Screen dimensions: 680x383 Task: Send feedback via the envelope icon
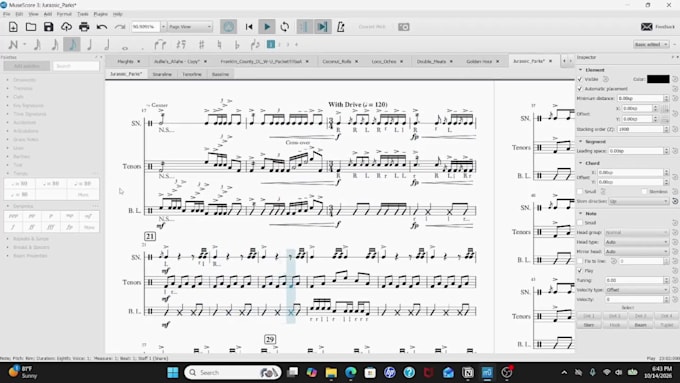point(647,27)
